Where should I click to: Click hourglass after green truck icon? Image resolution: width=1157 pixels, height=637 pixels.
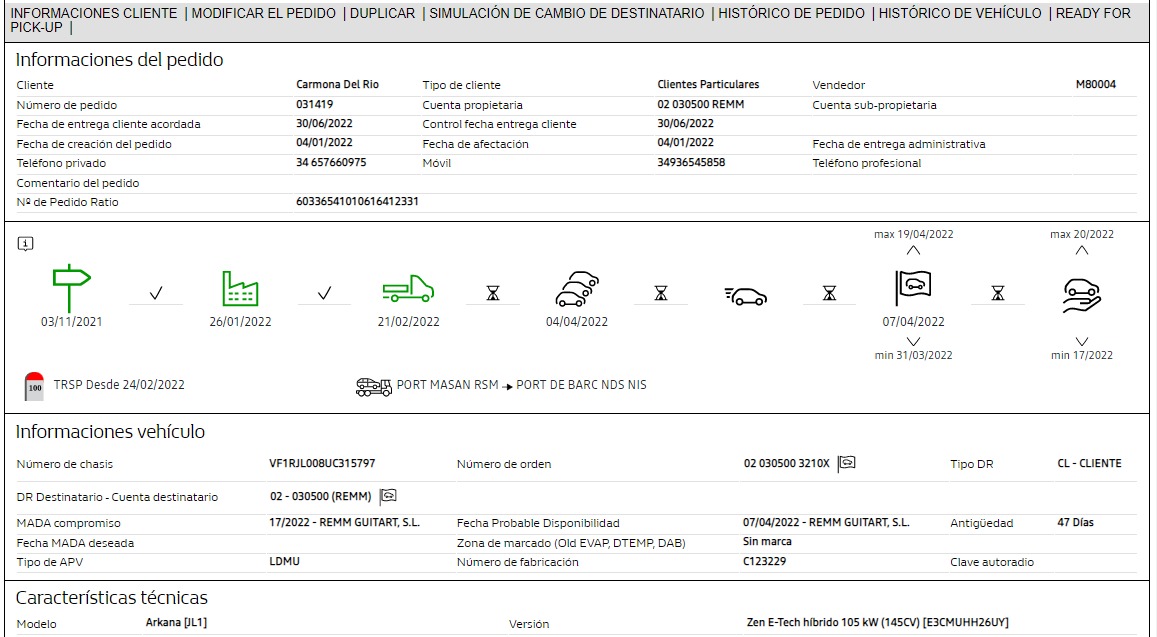click(493, 294)
